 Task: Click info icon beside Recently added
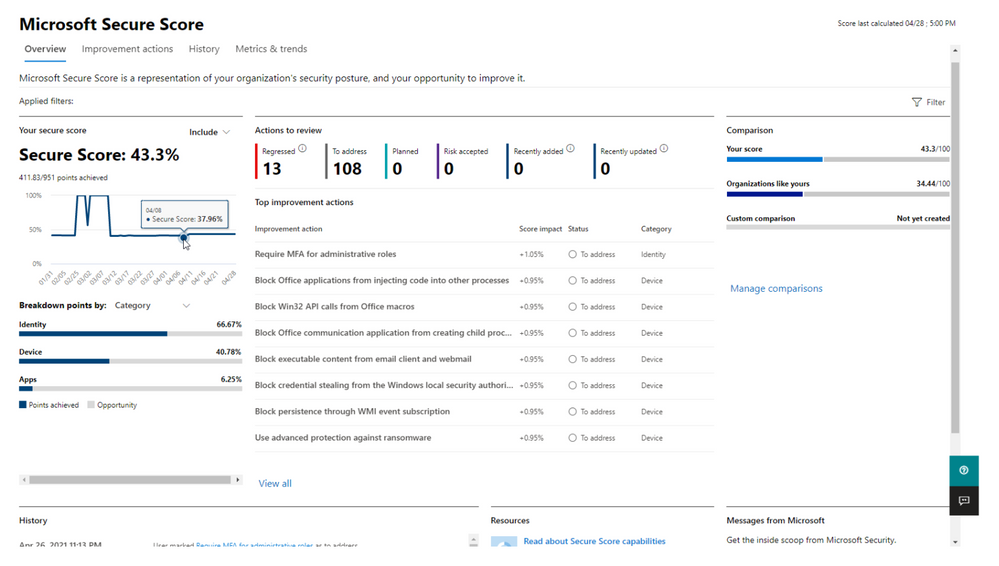click(570, 149)
